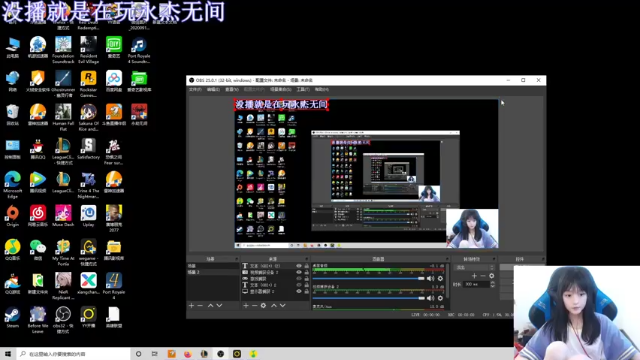
Task: Open the 文件(F) menu in OBS
Action: pos(195,89)
